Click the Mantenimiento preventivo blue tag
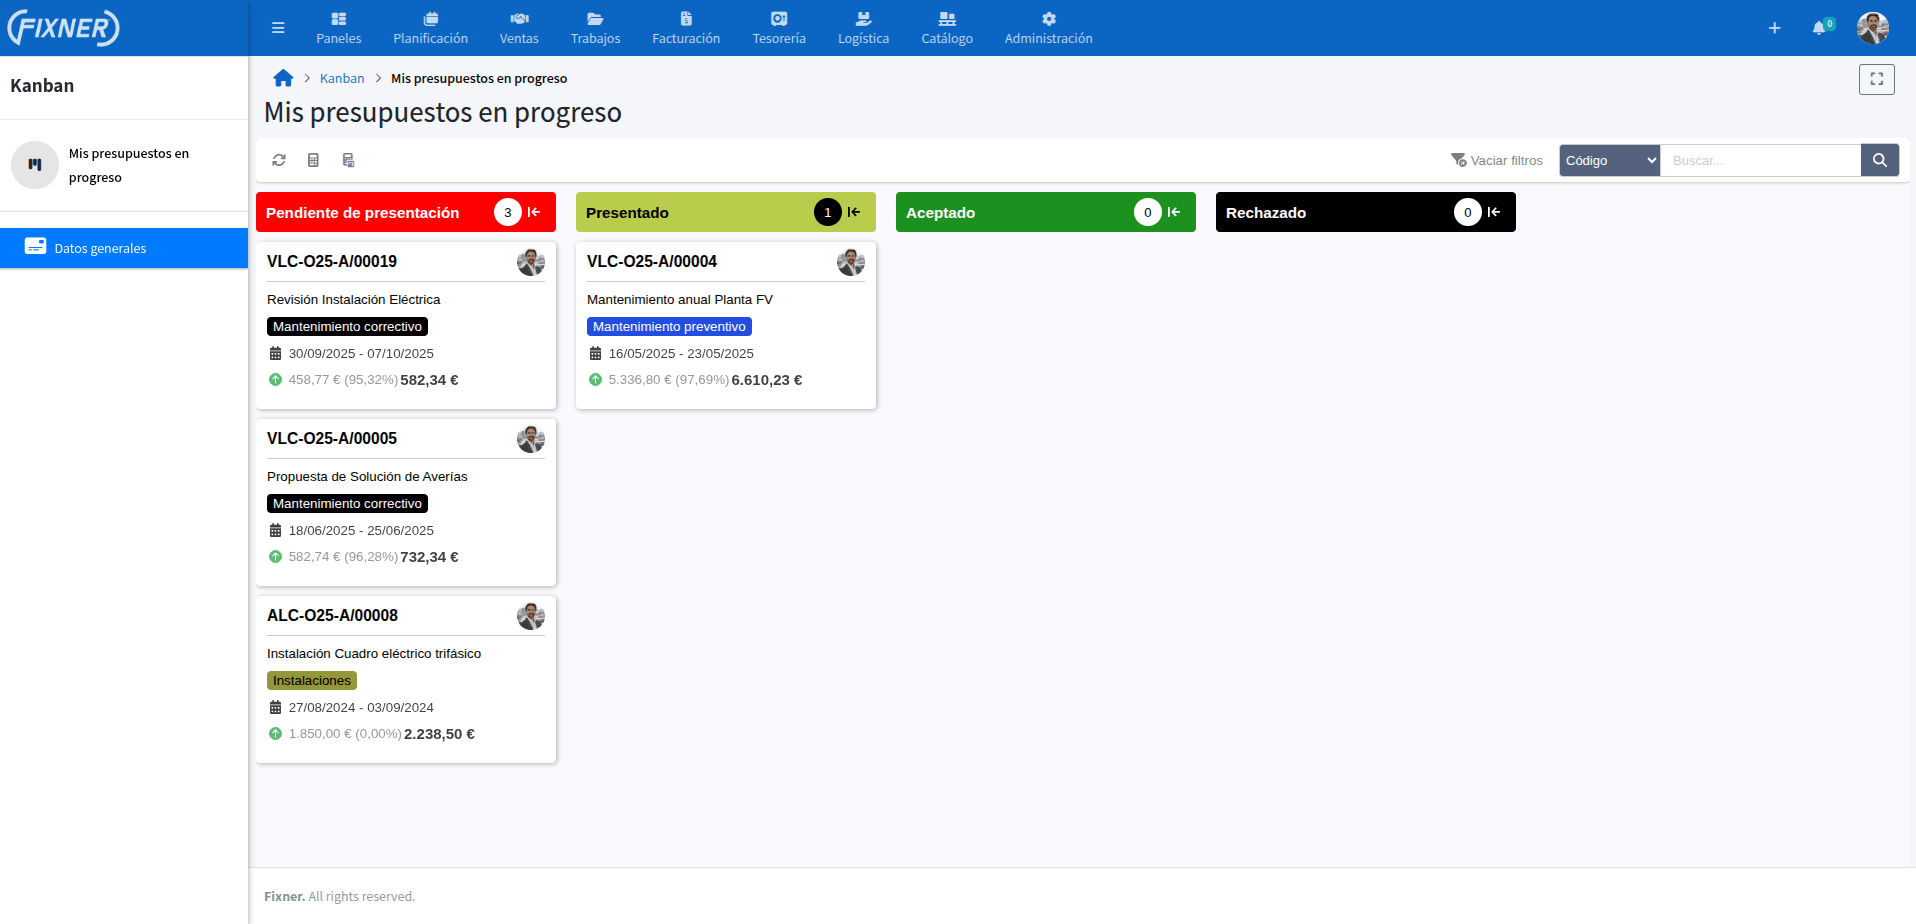The height and width of the screenshot is (924, 1916). (669, 327)
